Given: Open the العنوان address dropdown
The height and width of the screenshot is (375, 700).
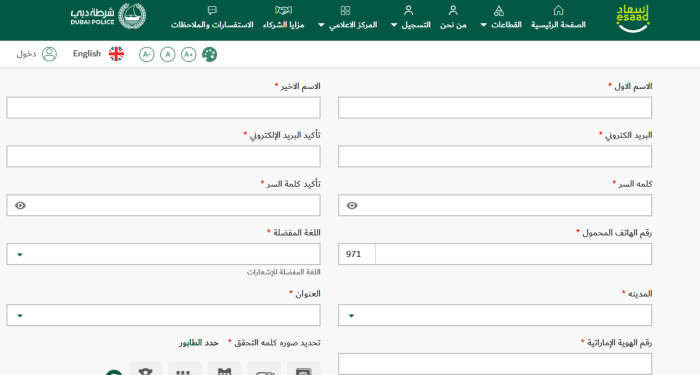Looking at the screenshot, I should click(163, 315).
